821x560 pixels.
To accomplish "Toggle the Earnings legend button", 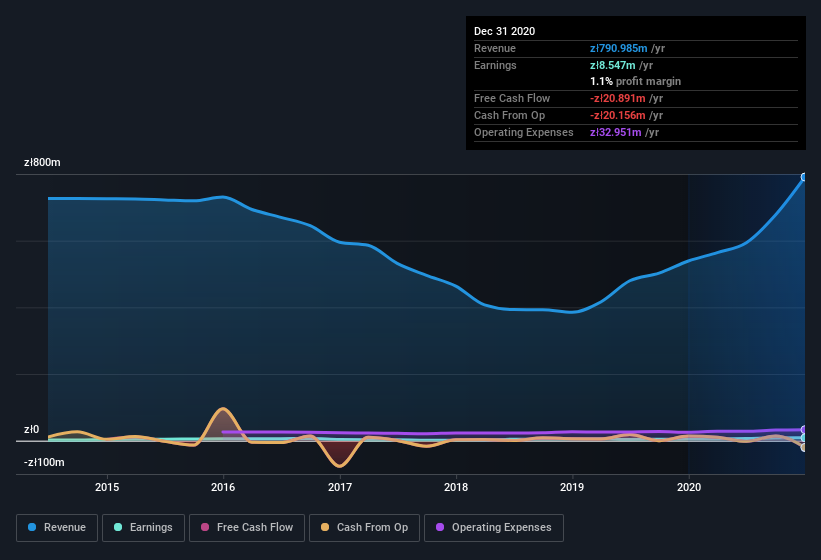I will click(143, 528).
